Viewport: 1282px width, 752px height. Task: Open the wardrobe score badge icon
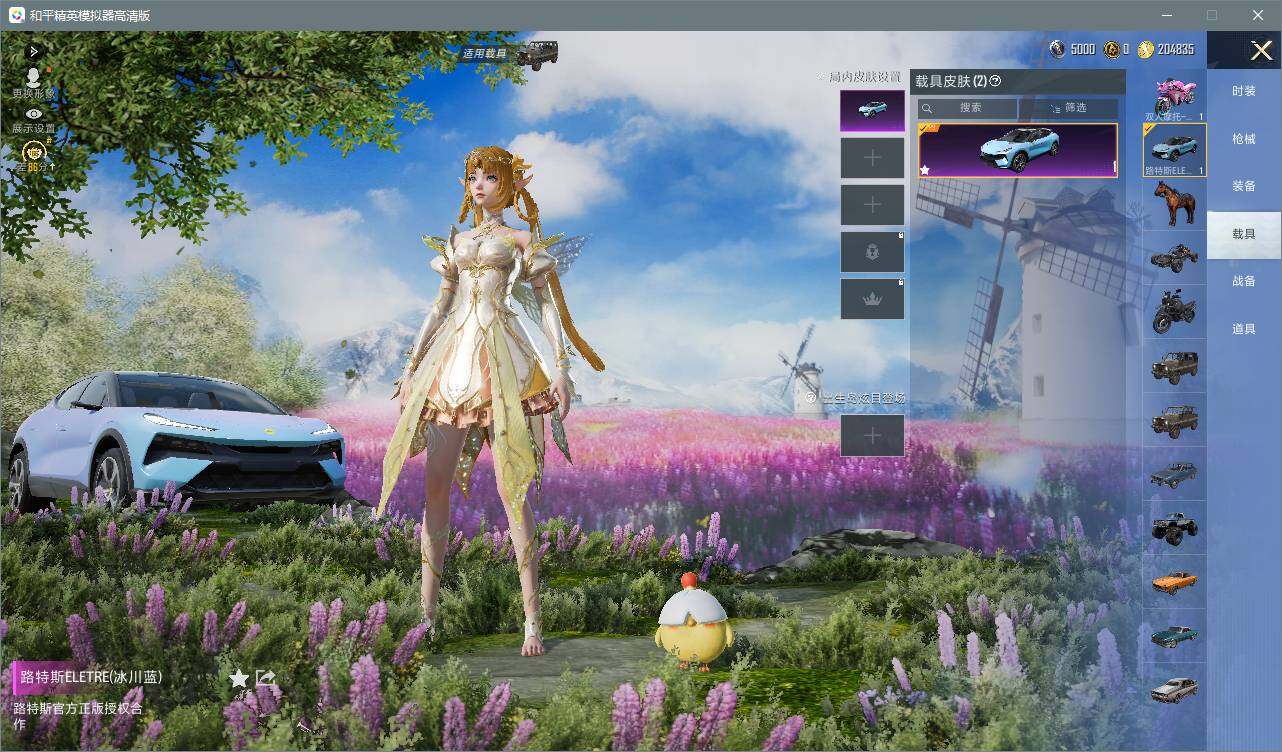click(x=34, y=156)
